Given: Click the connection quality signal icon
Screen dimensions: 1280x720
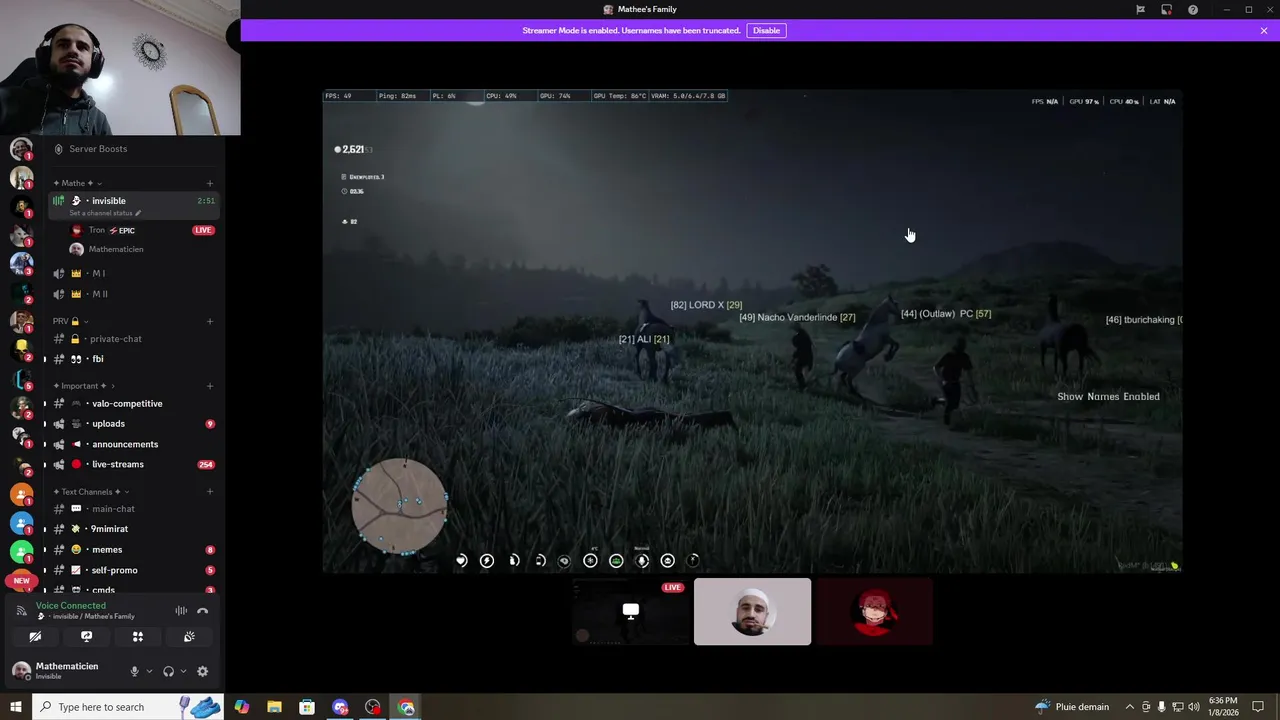Looking at the screenshot, I should coord(22,611).
